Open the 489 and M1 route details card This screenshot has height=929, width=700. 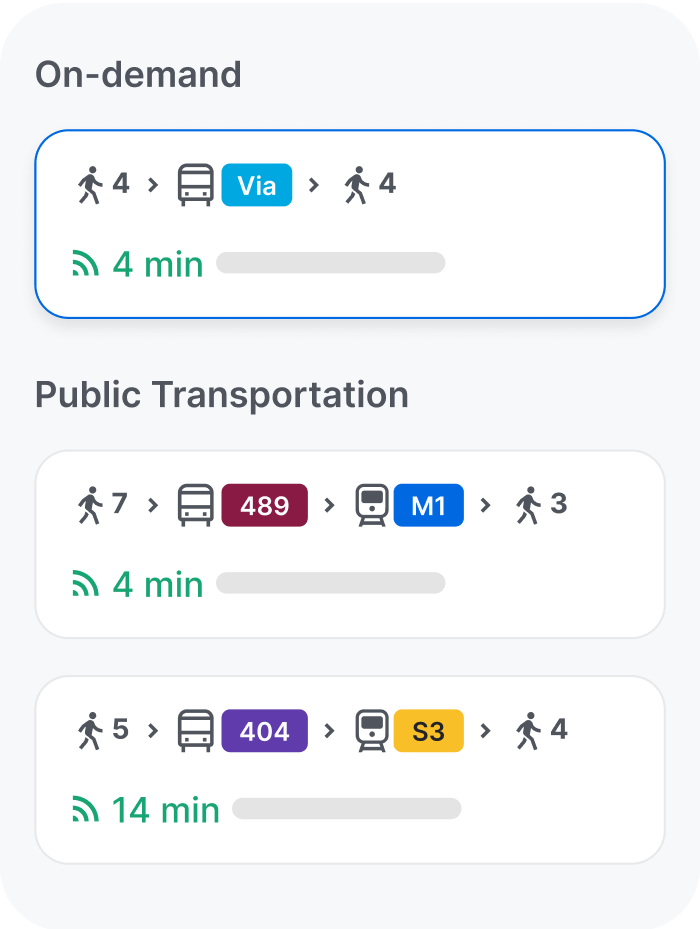(350, 543)
